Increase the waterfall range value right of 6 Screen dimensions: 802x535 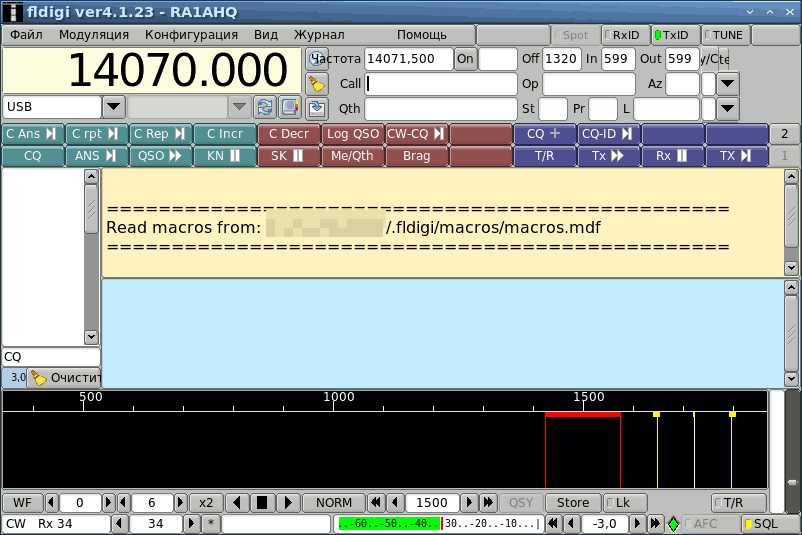[x=180, y=503]
